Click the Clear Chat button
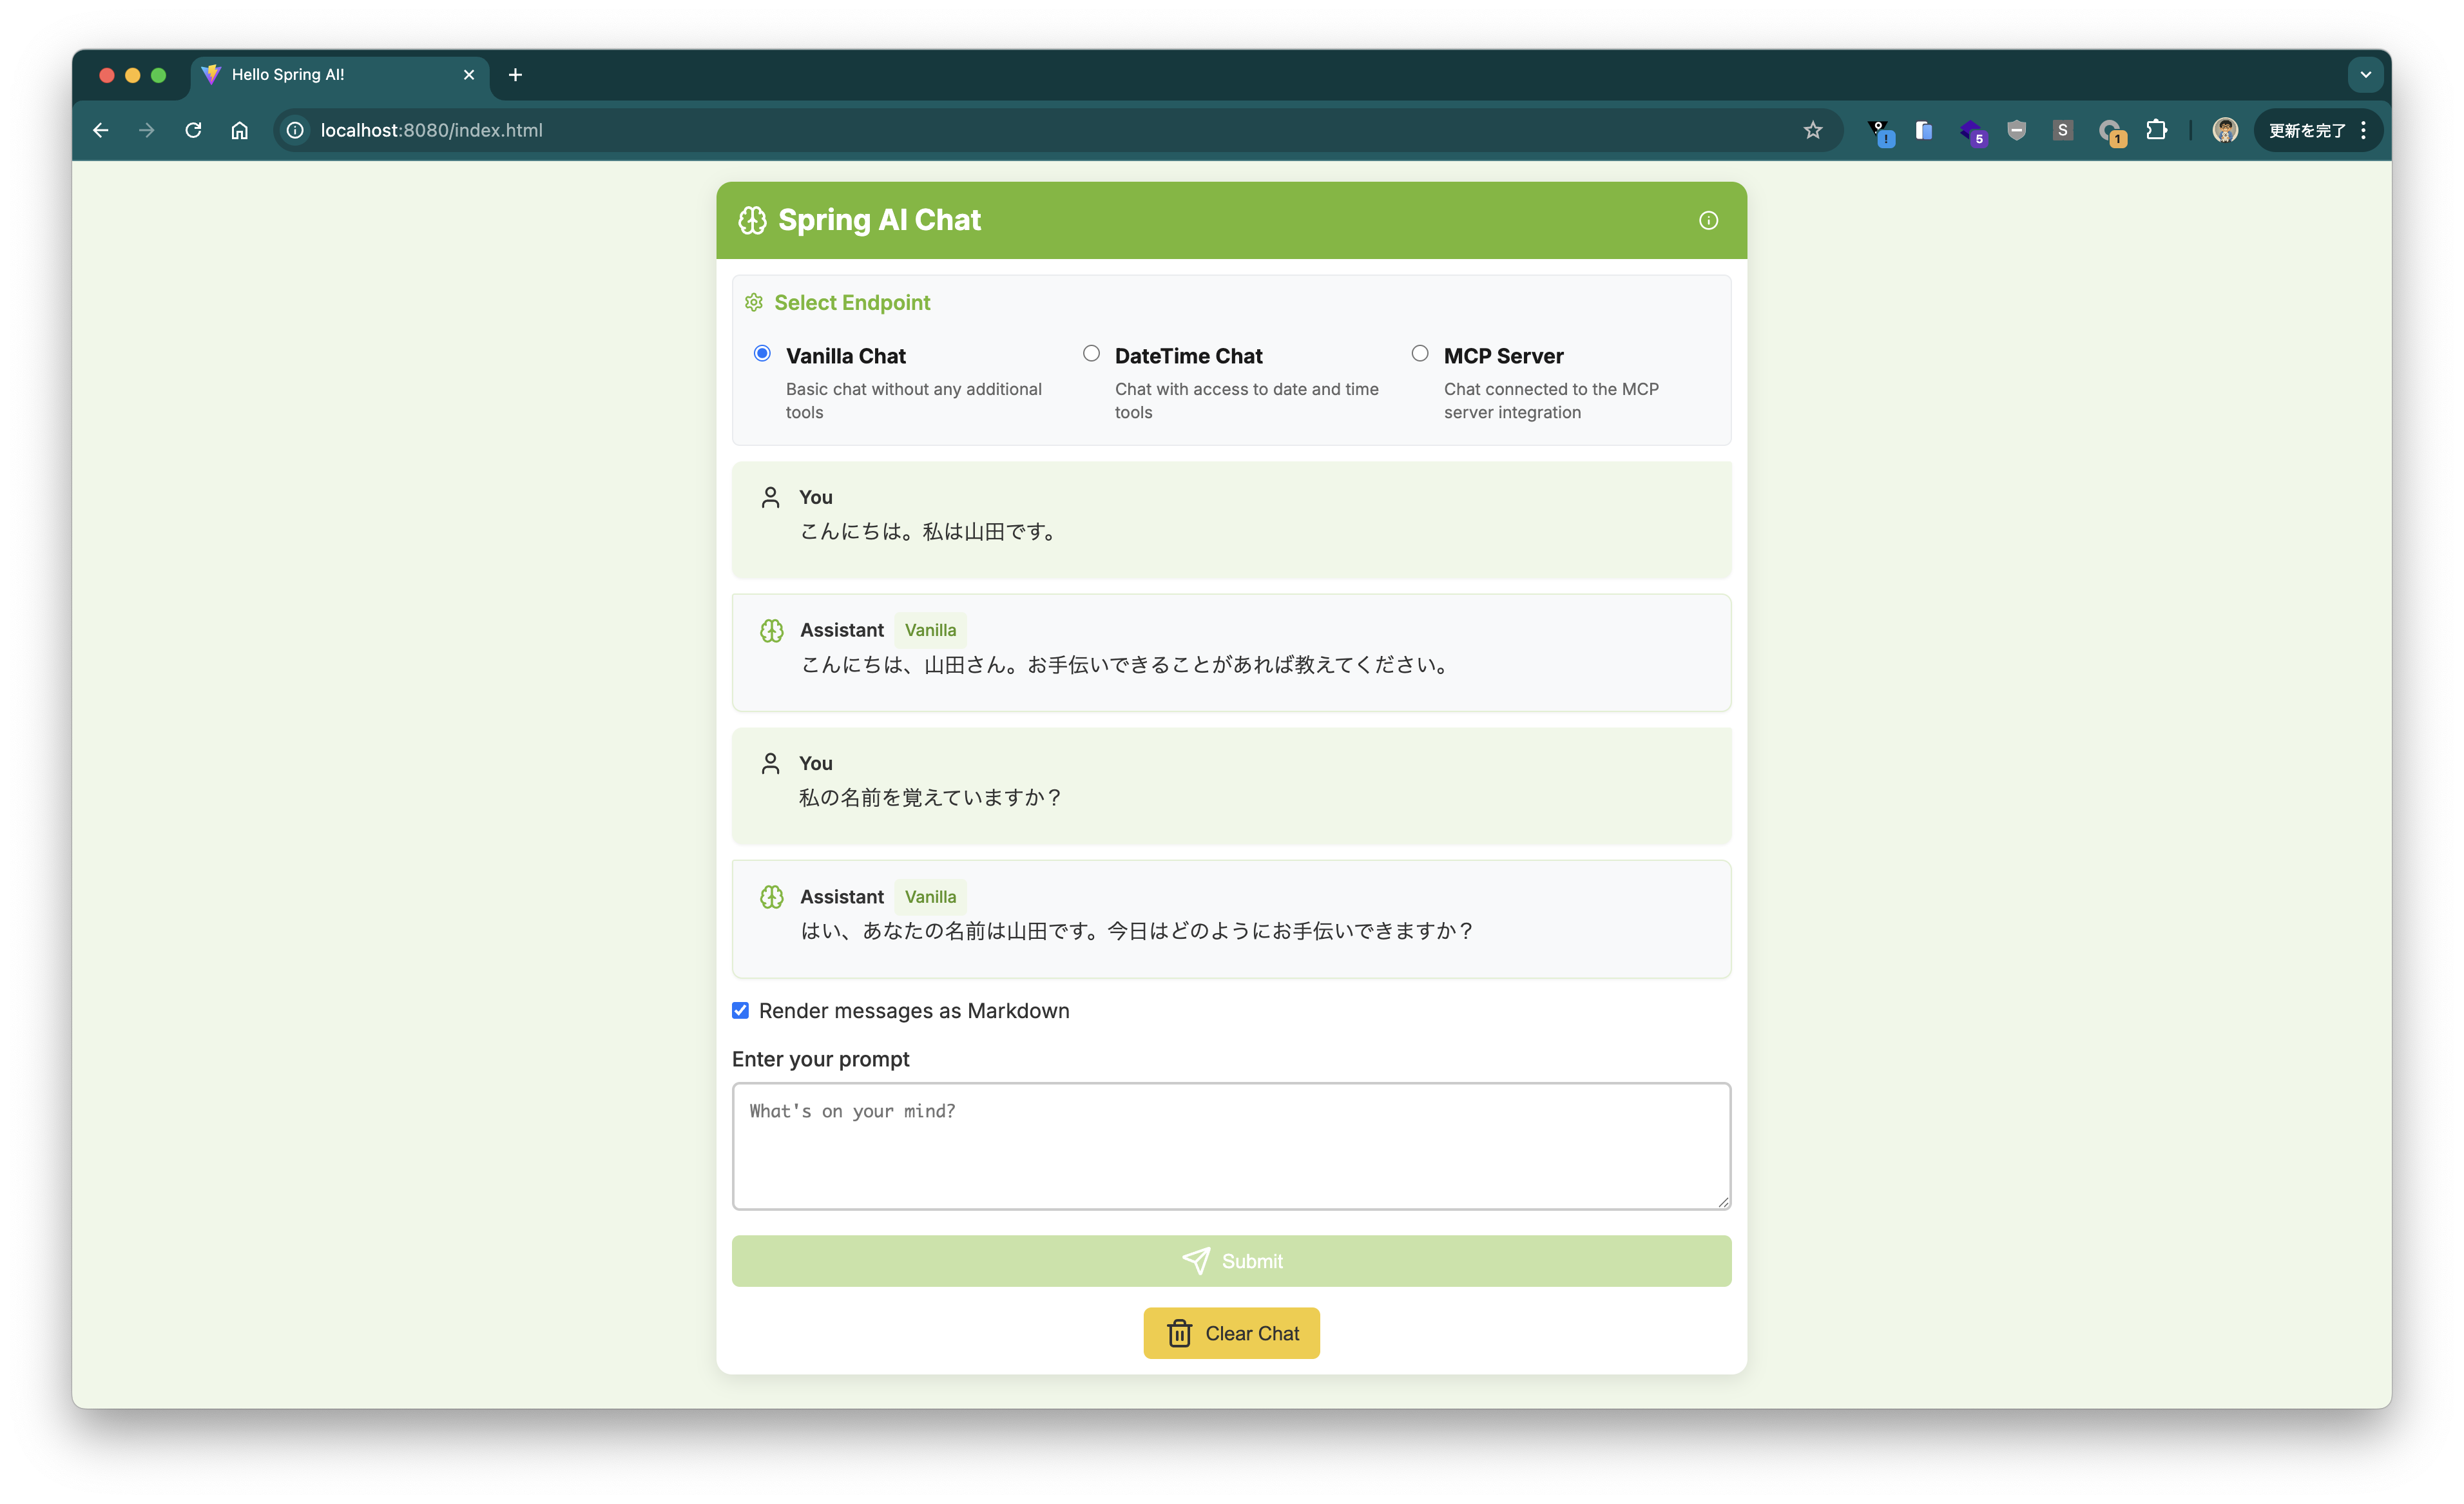The height and width of the screenshot is (1504, 2464). (x=1231, y=1333)
